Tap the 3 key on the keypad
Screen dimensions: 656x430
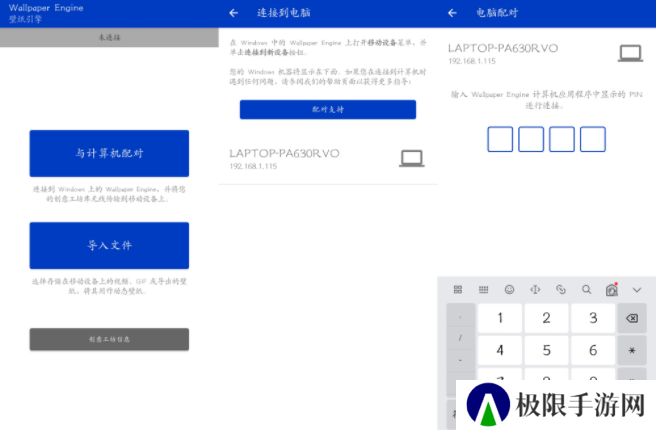coord(593,318)
